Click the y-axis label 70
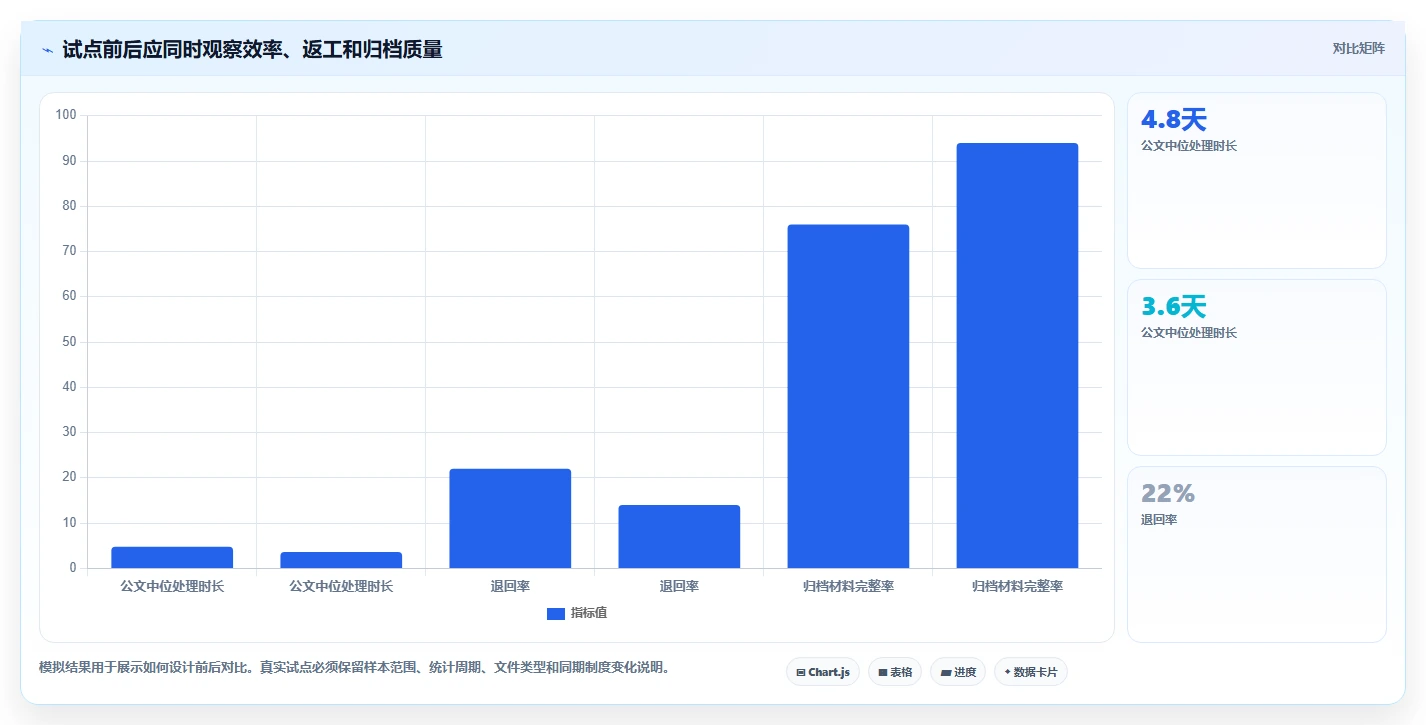1426x725 pixels. 69,251
